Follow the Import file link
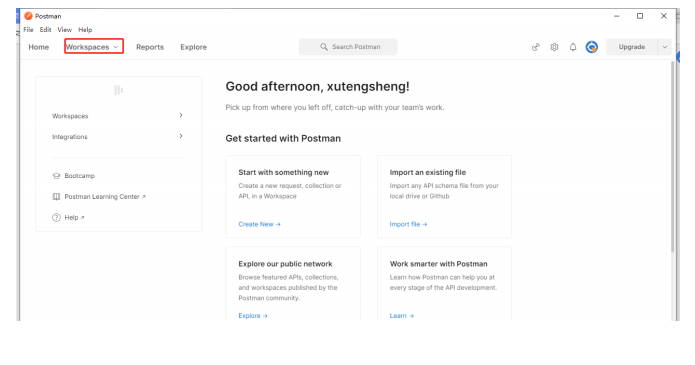695x365 pixels. pyautogui.click(x=408, y=224)
